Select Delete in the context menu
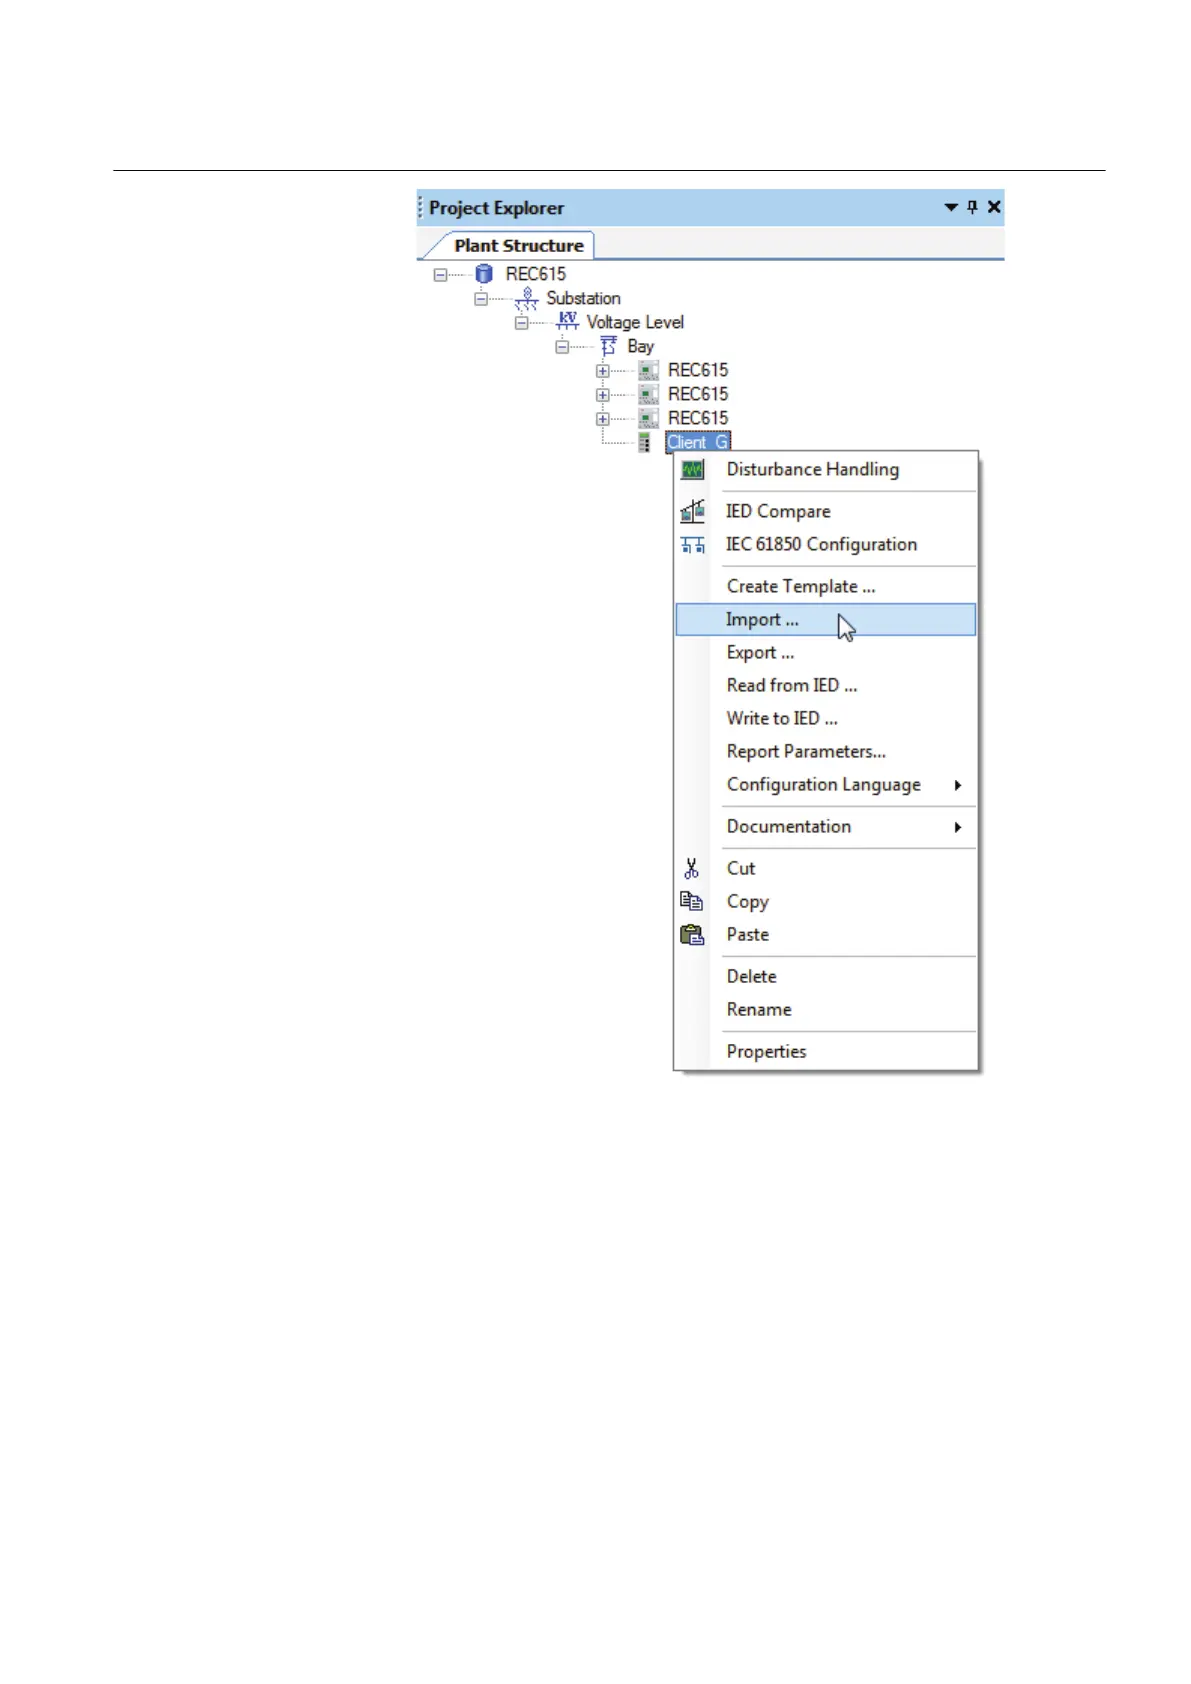 (826, 976)
